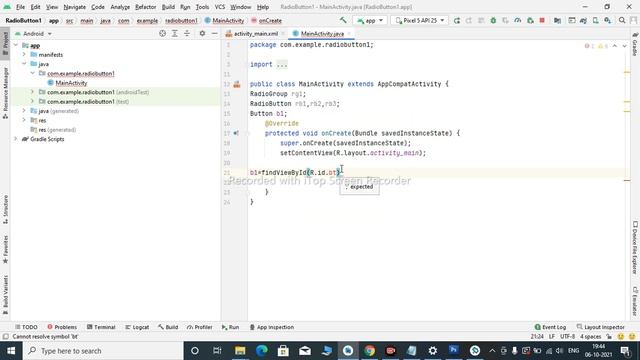Hide the Project panel with minus icon
Screen dimensions: 640x360
[214, 33]
